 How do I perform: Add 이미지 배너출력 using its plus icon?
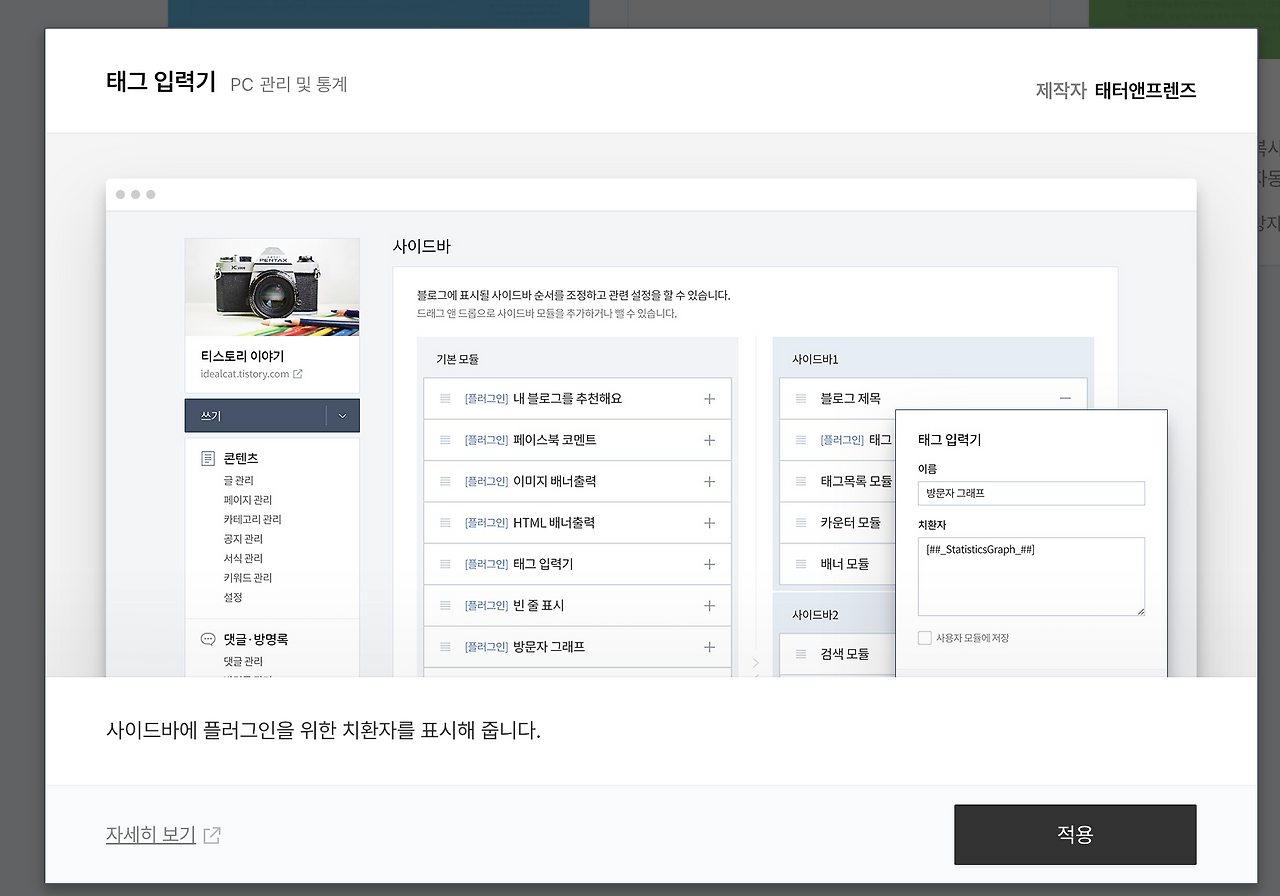tap(709, 481)
